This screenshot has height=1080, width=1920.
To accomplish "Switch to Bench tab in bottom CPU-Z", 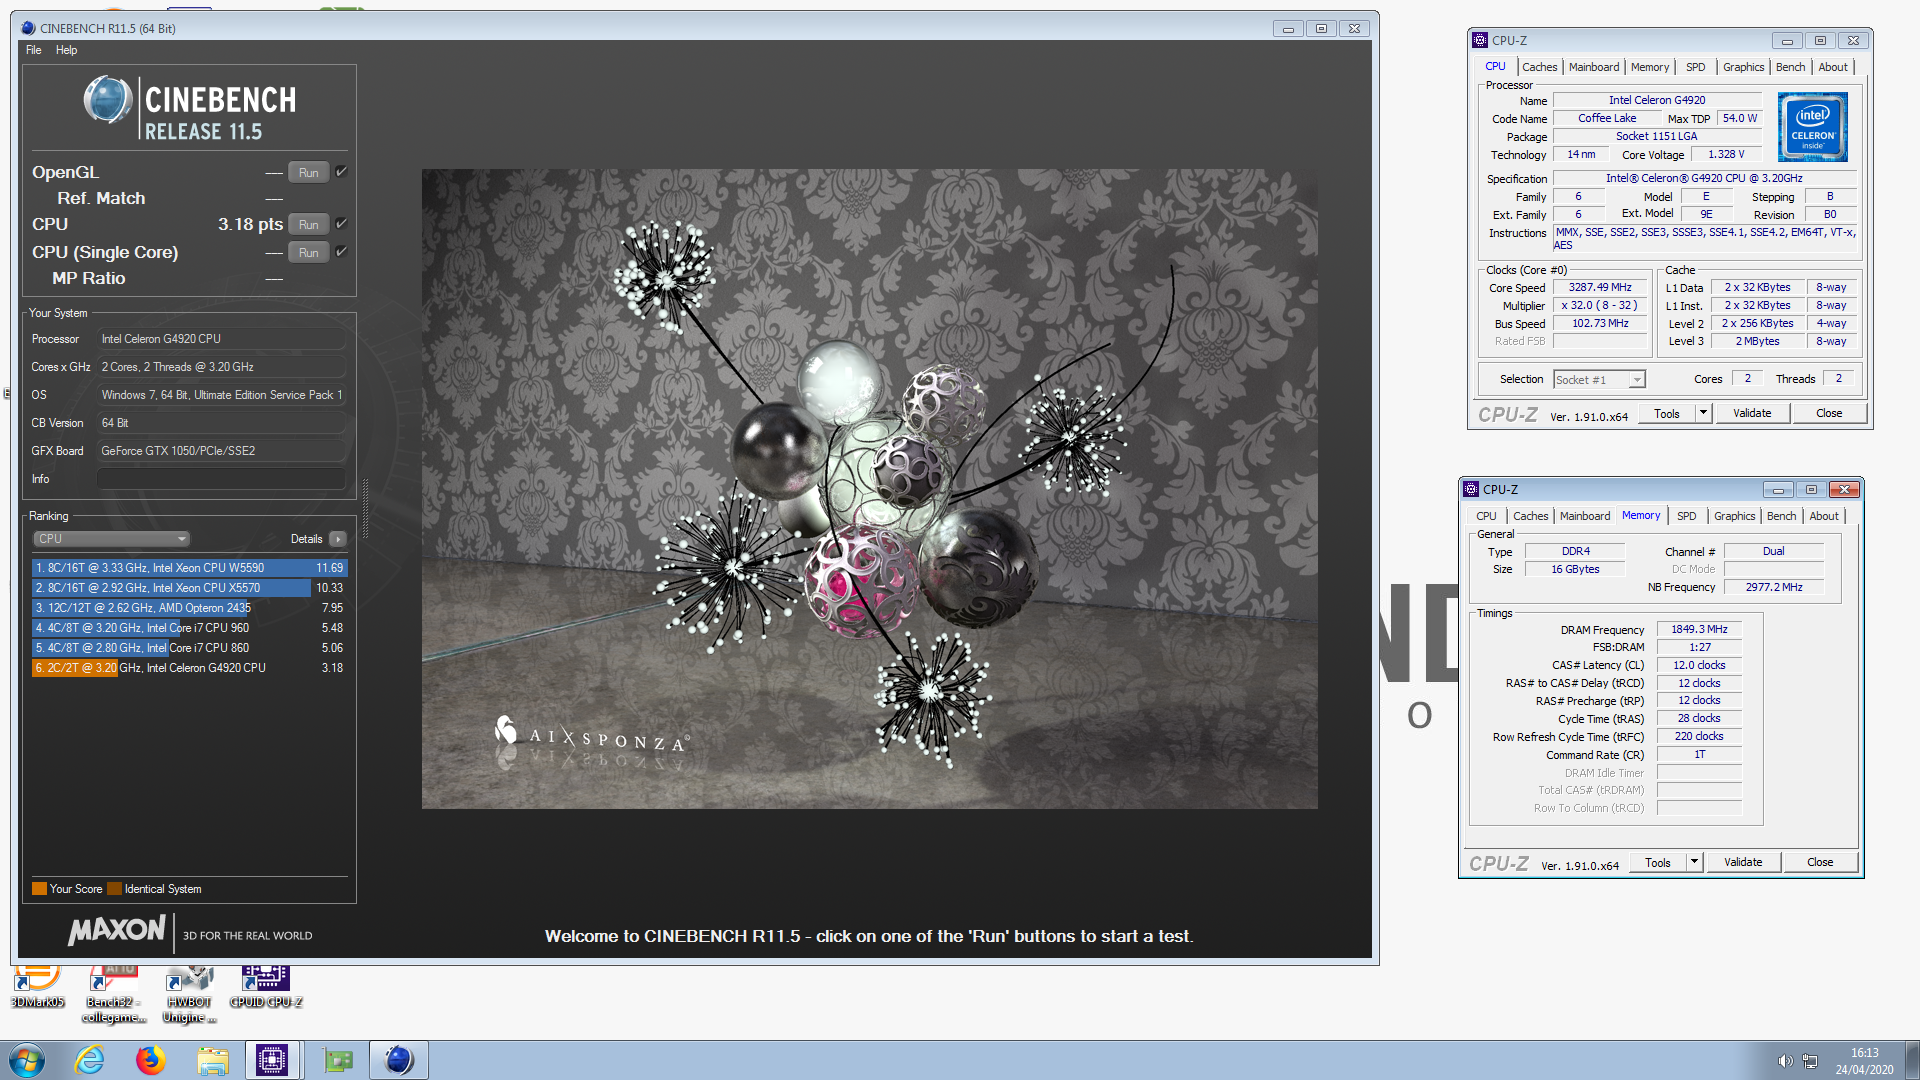I will (1781, 516).
